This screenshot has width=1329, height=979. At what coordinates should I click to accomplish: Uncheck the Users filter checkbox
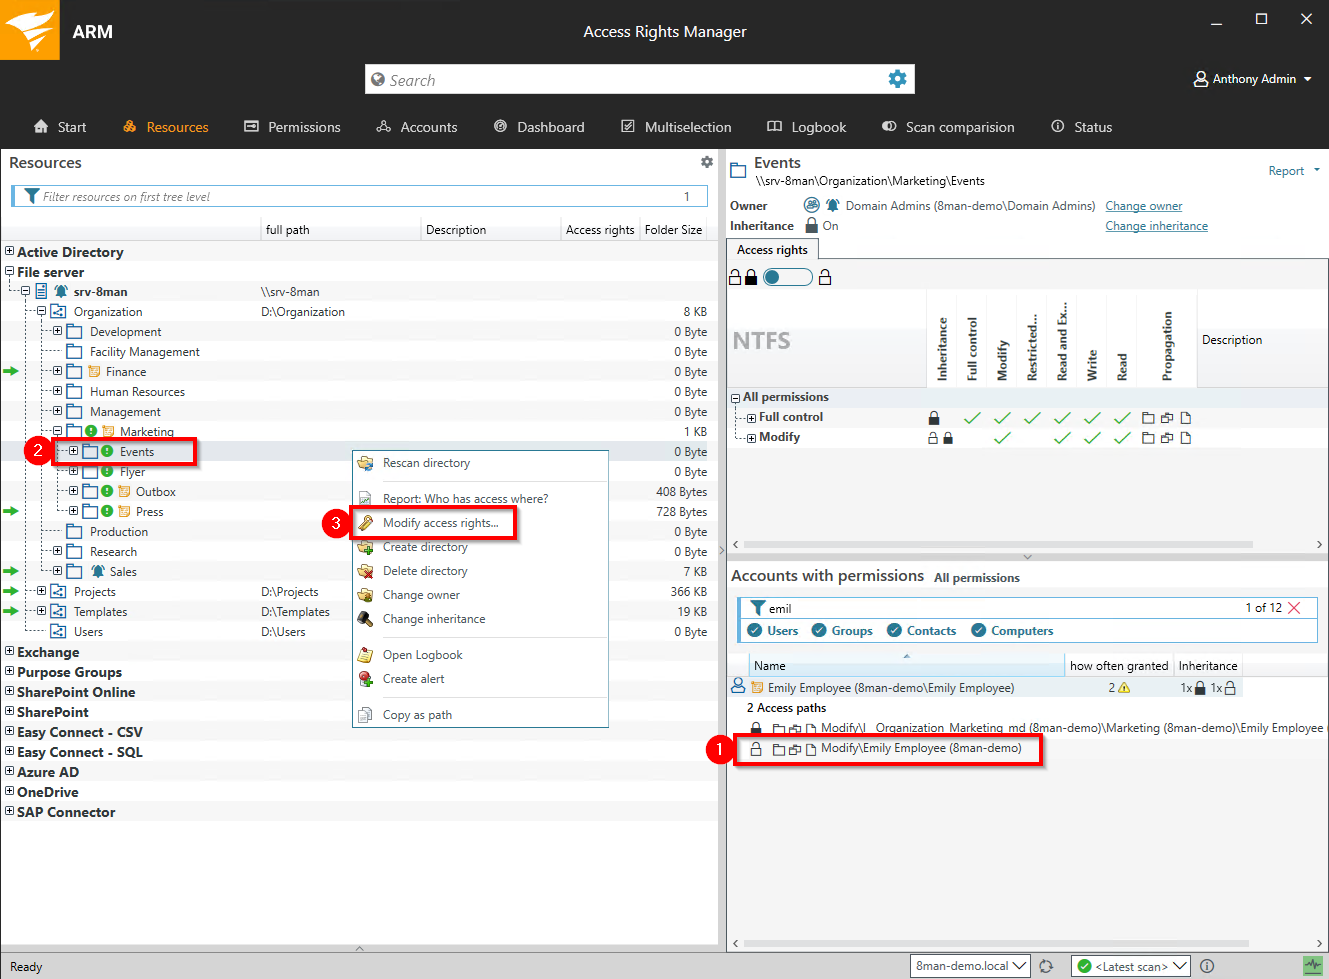755,631
